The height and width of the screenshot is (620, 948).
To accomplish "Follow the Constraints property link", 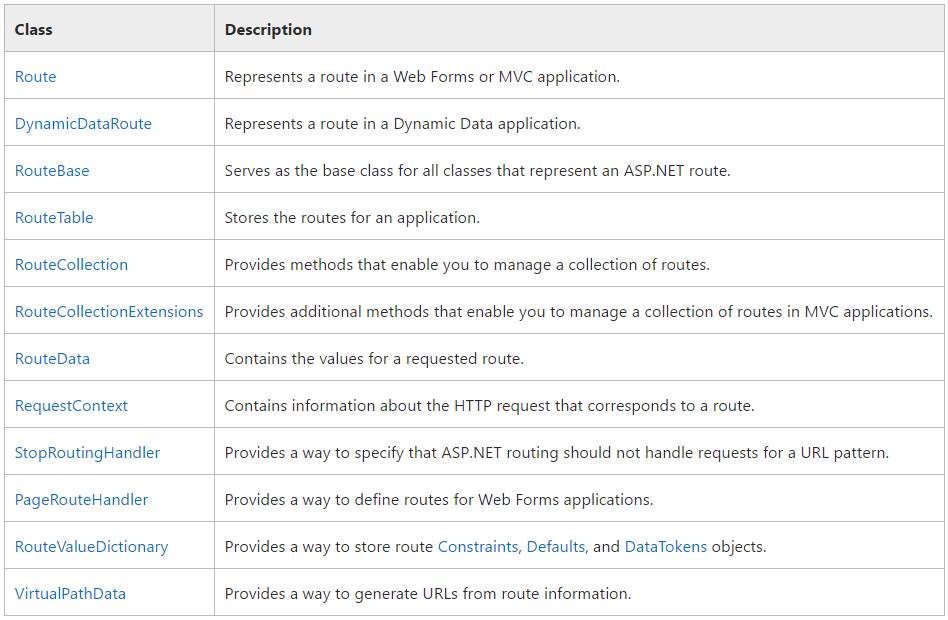I will pos(478,547).
